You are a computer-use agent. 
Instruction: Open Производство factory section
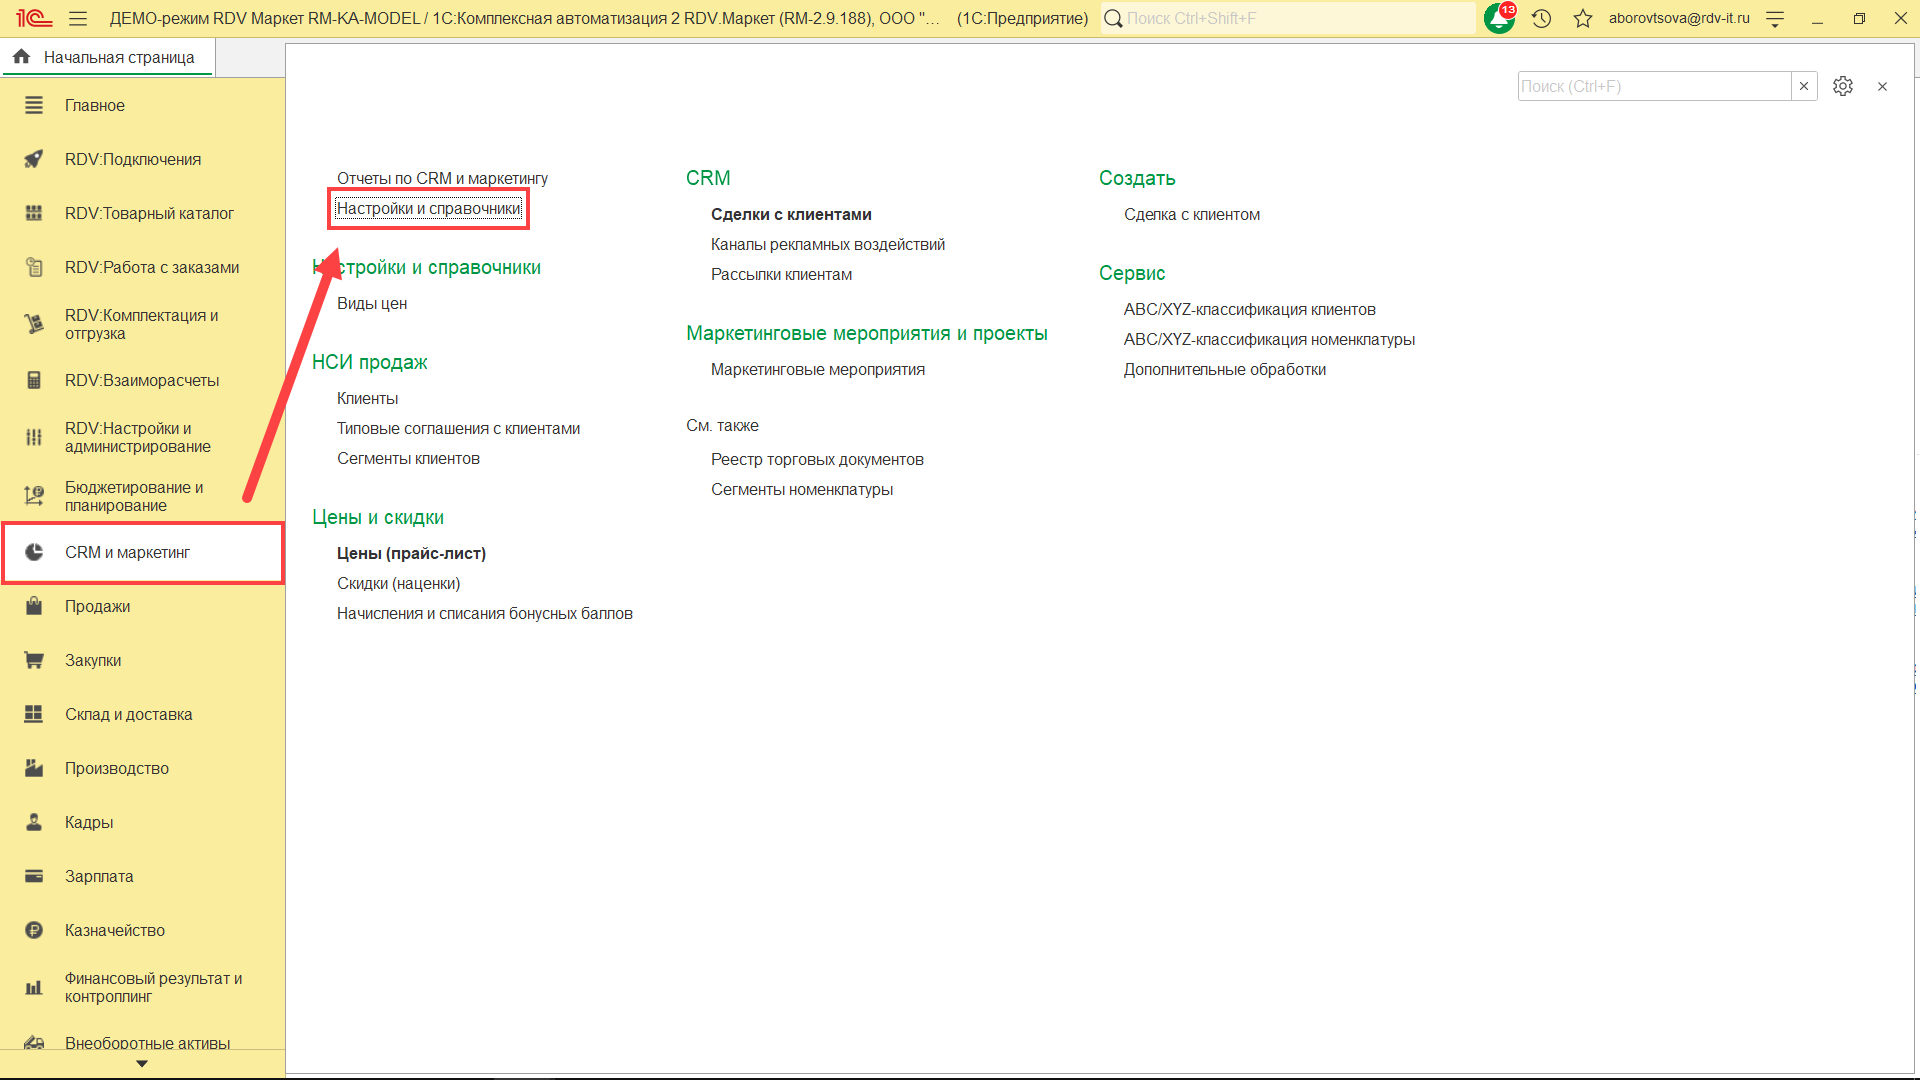click(116, 768)
